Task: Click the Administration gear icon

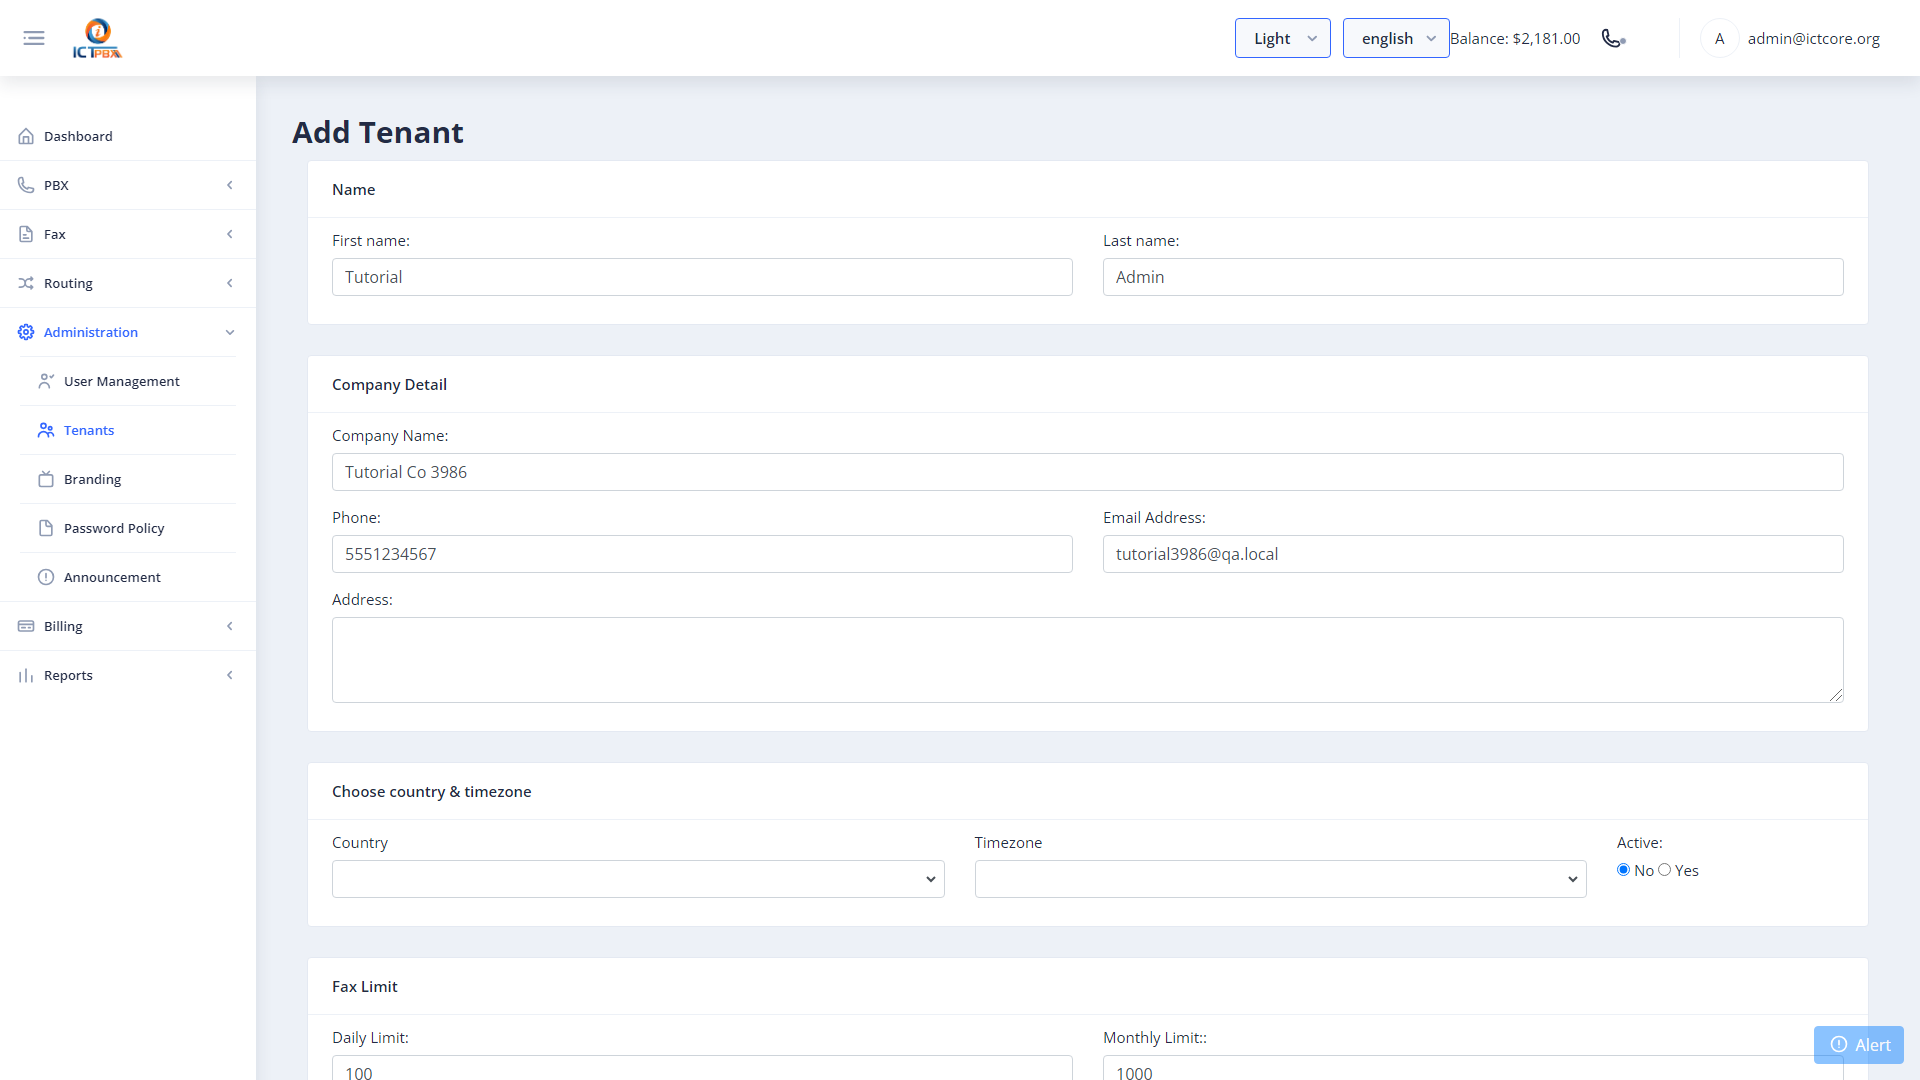Action: (x=26, y=332)
